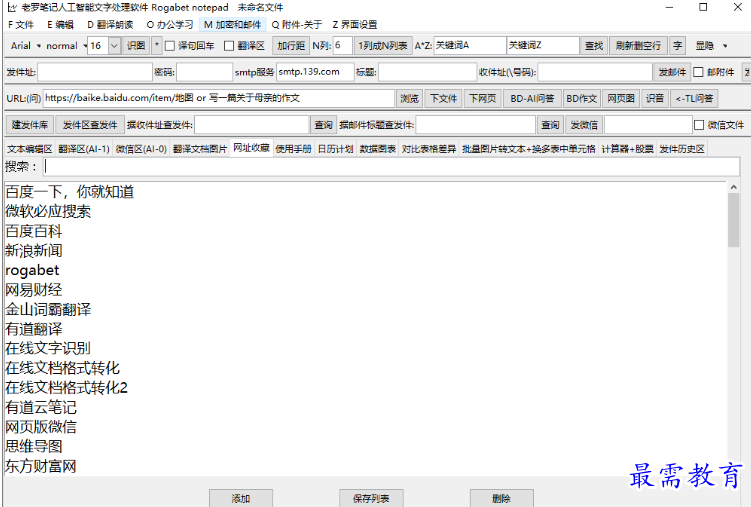751x507 pixels.
Task: Select the 金山词霸翻译 bookmark entry
Action: coord(48,310)
